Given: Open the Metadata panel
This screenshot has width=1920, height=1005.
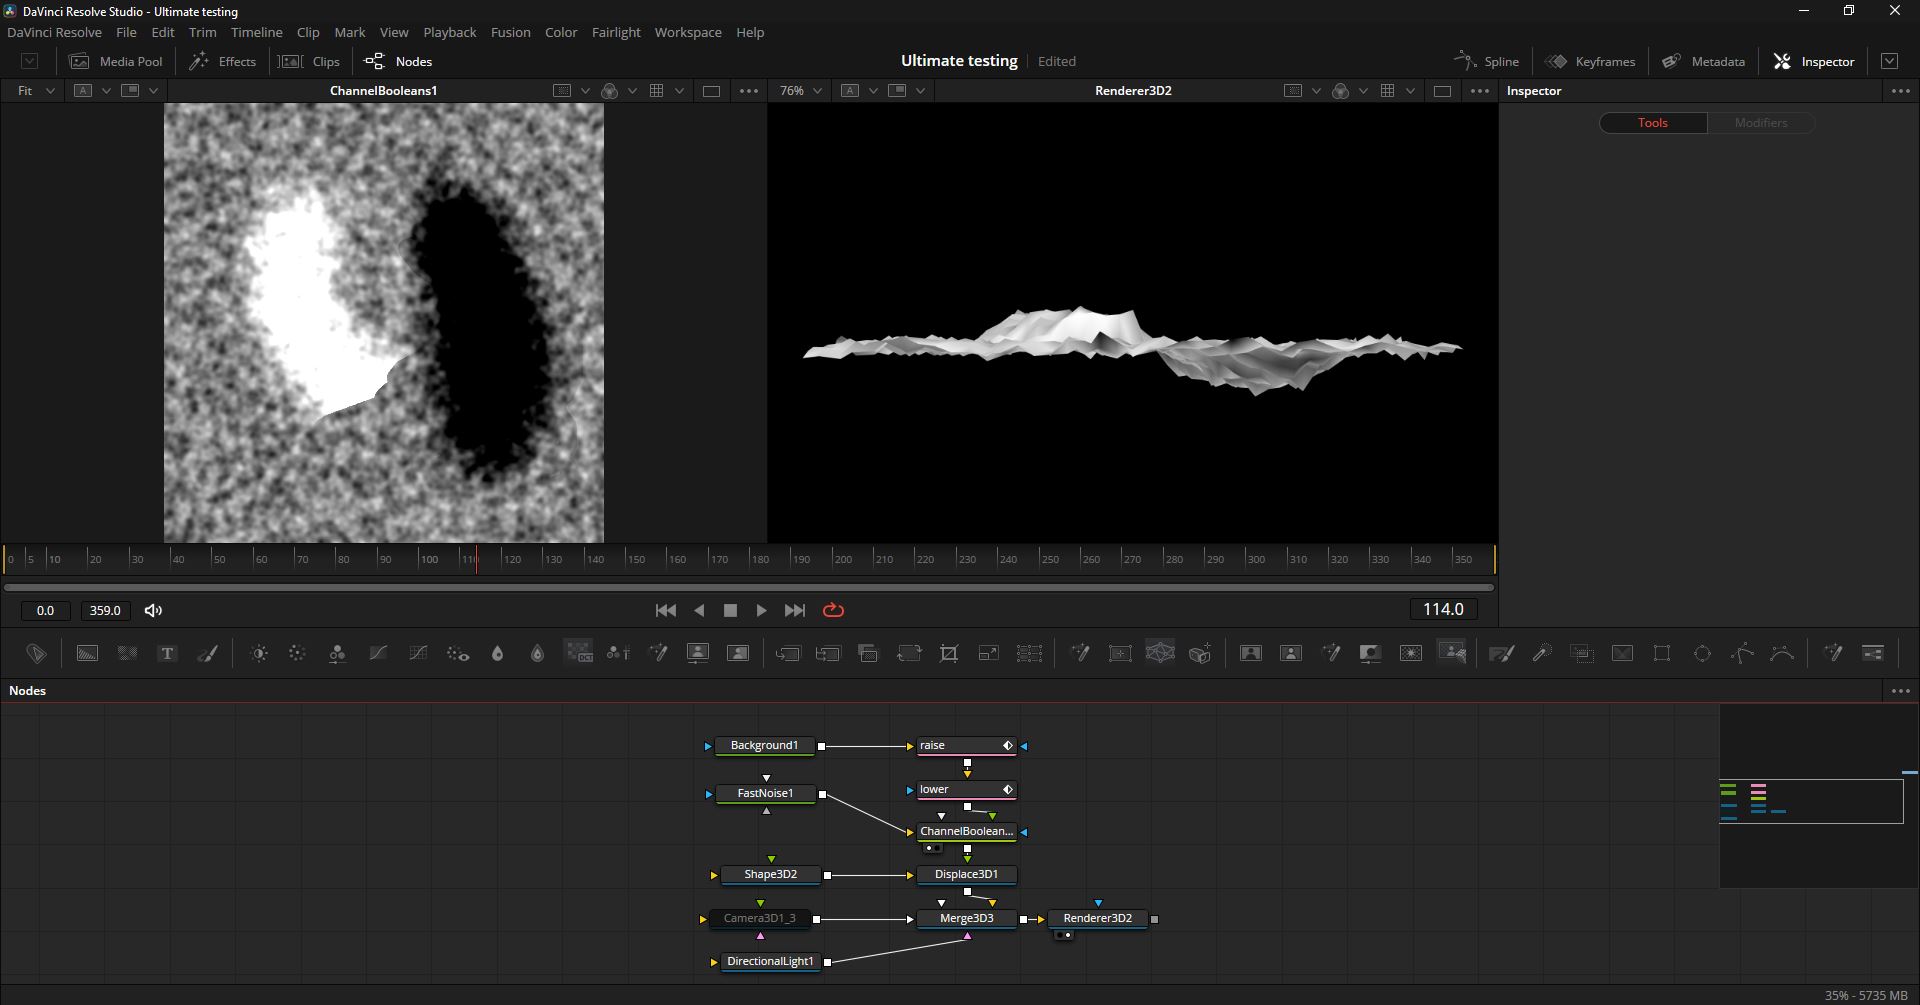Looking at the screenshot, I should [1703, 61].
